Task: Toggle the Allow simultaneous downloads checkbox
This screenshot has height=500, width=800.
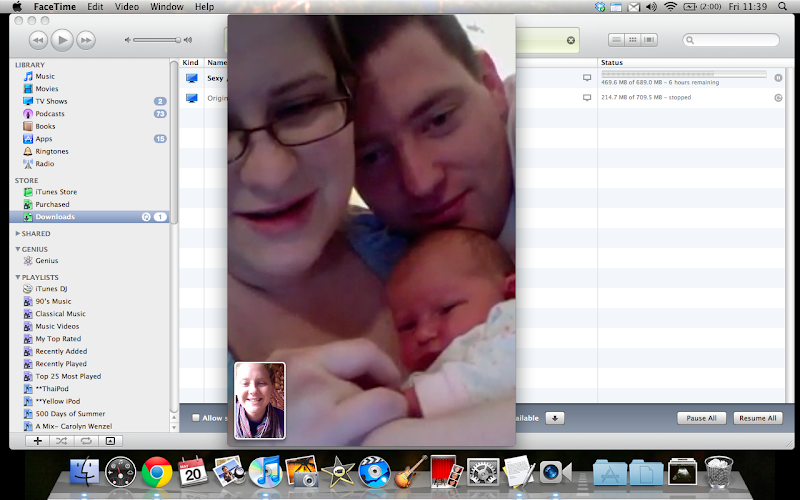Action: (x=196, y=418)
